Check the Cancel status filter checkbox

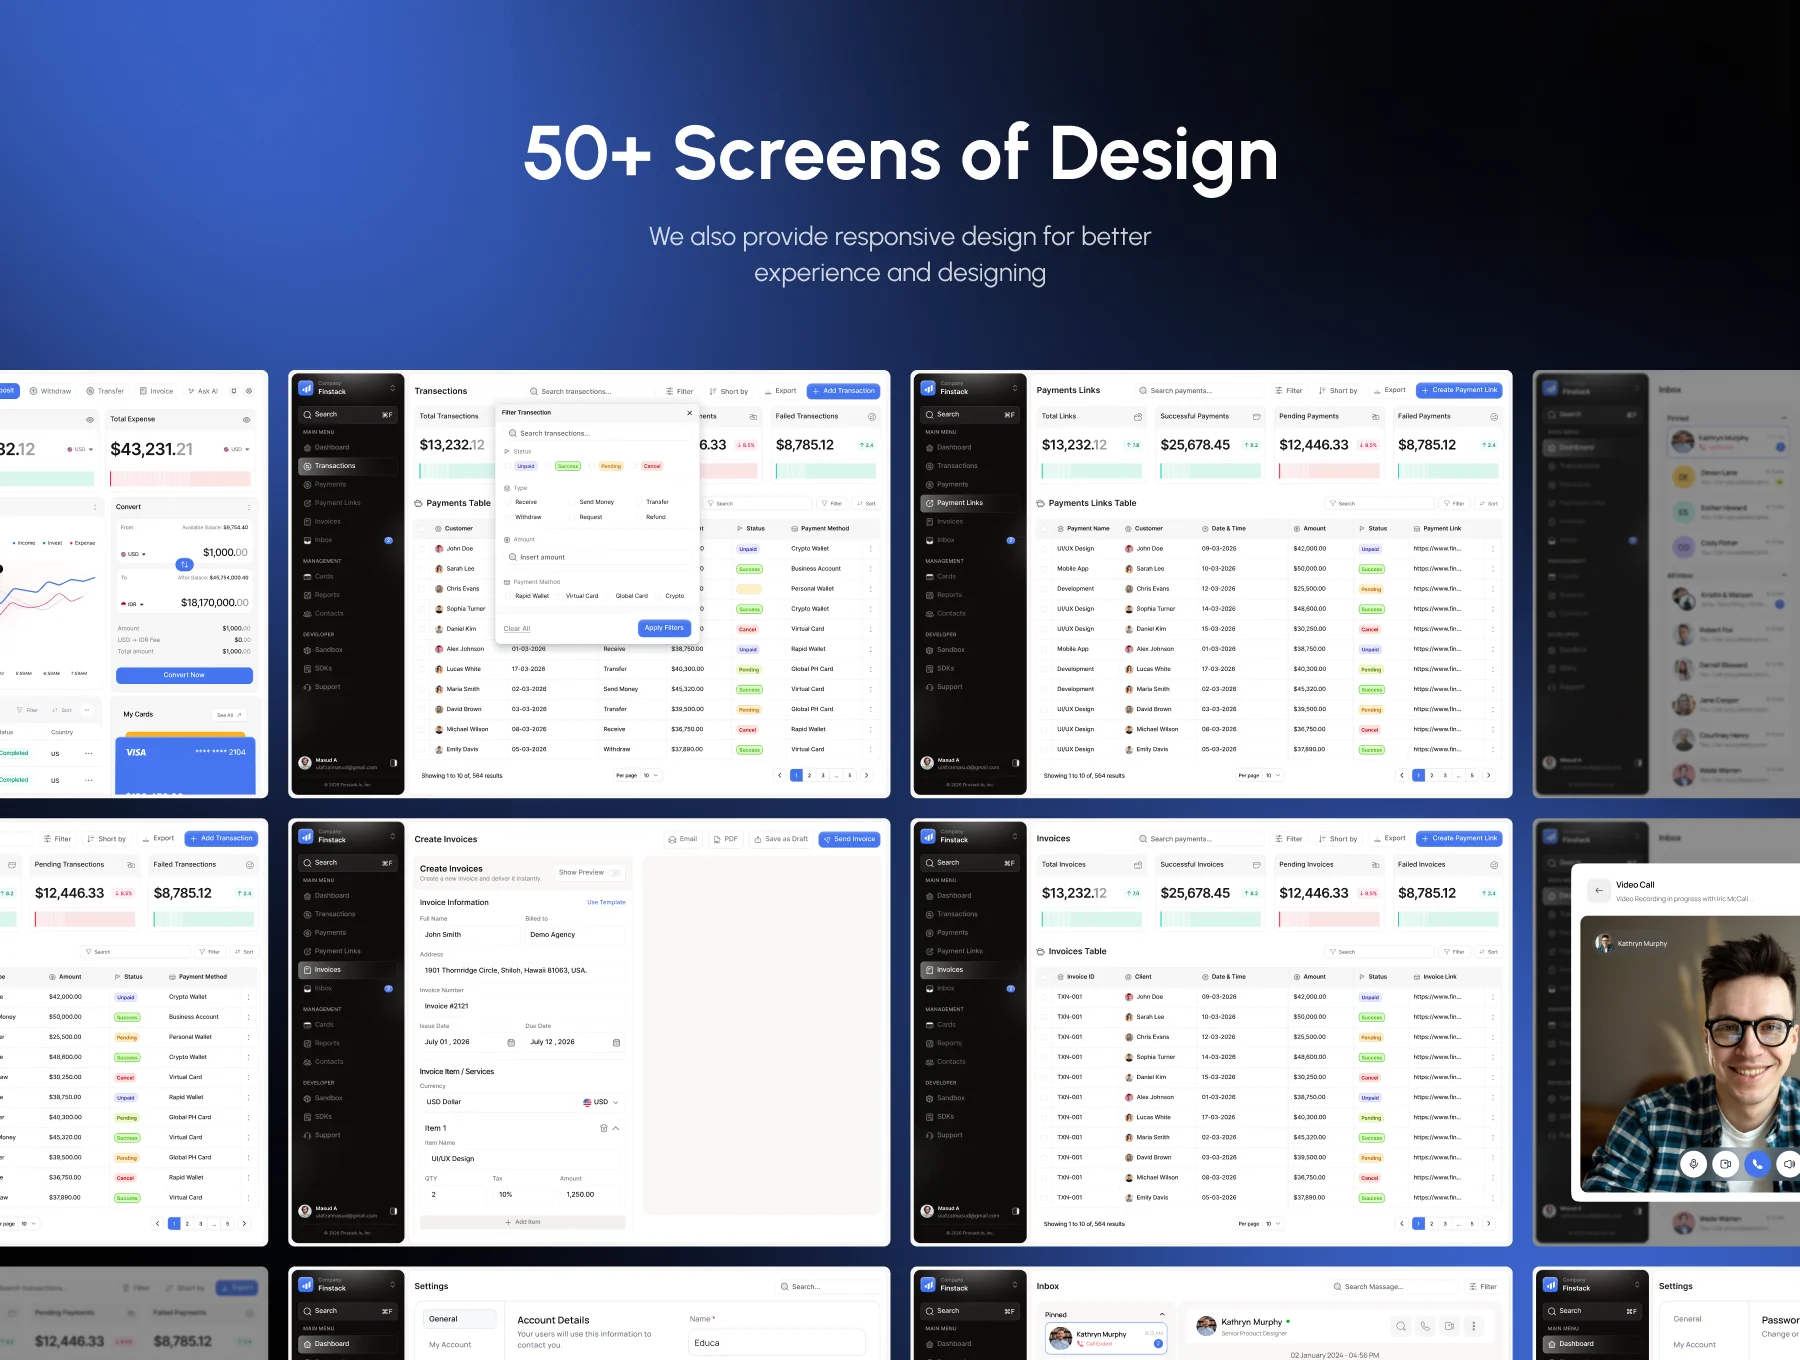tap(635, 466)
